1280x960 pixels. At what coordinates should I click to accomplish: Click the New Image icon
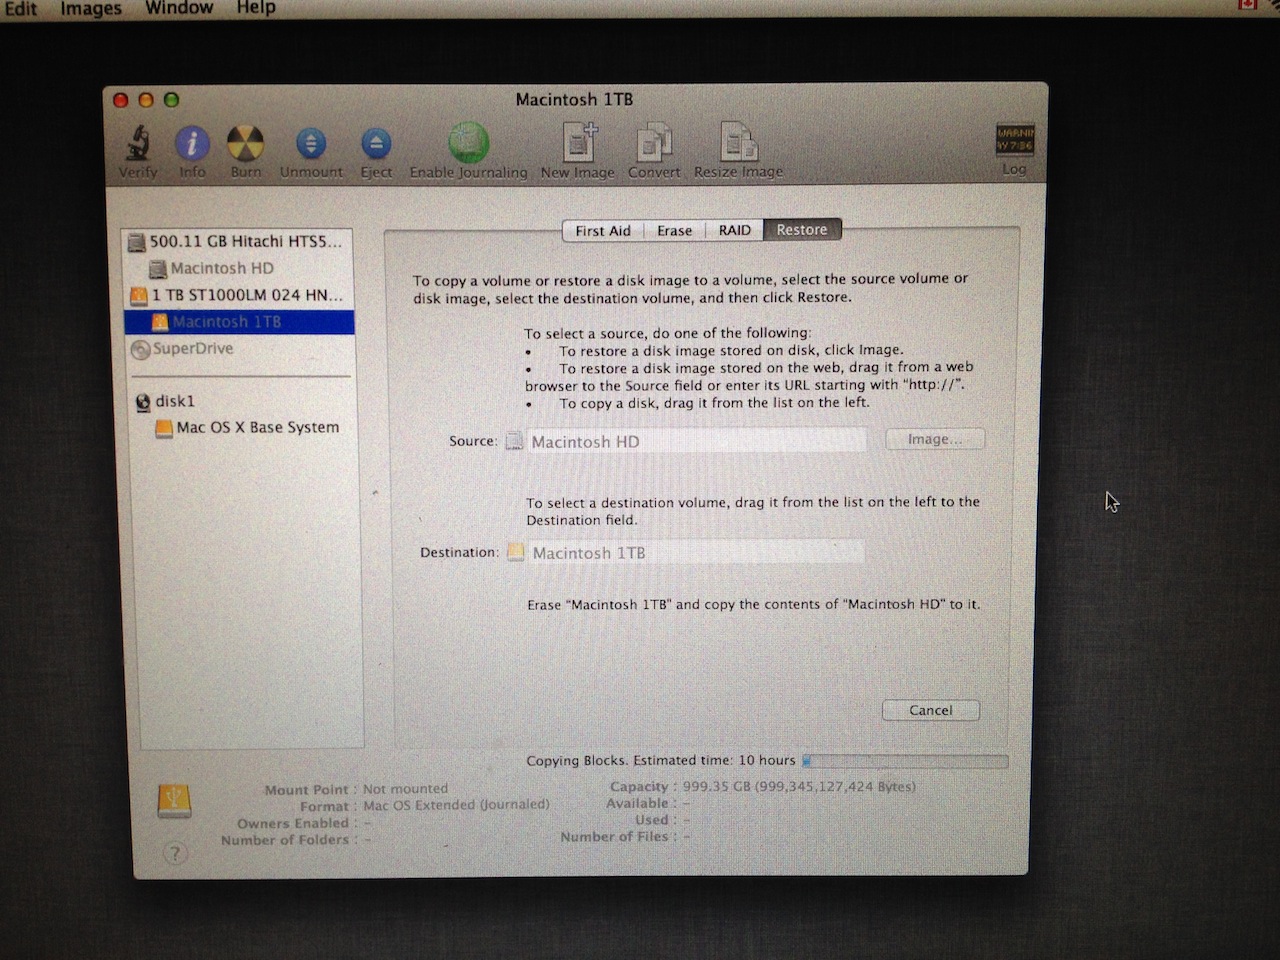click(578, 142)
